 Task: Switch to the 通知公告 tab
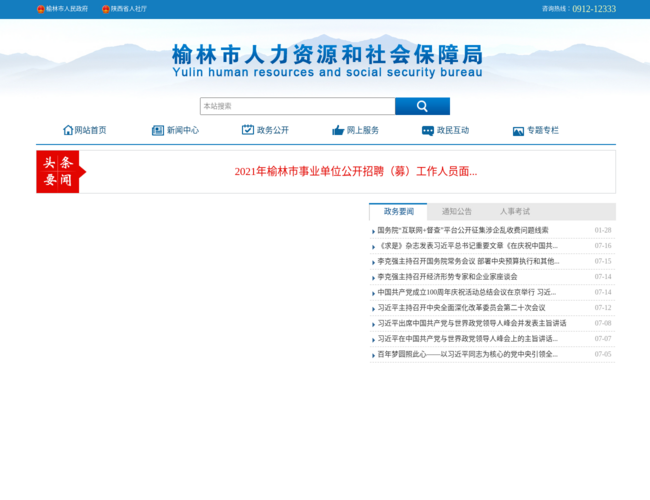coord(456,211)
